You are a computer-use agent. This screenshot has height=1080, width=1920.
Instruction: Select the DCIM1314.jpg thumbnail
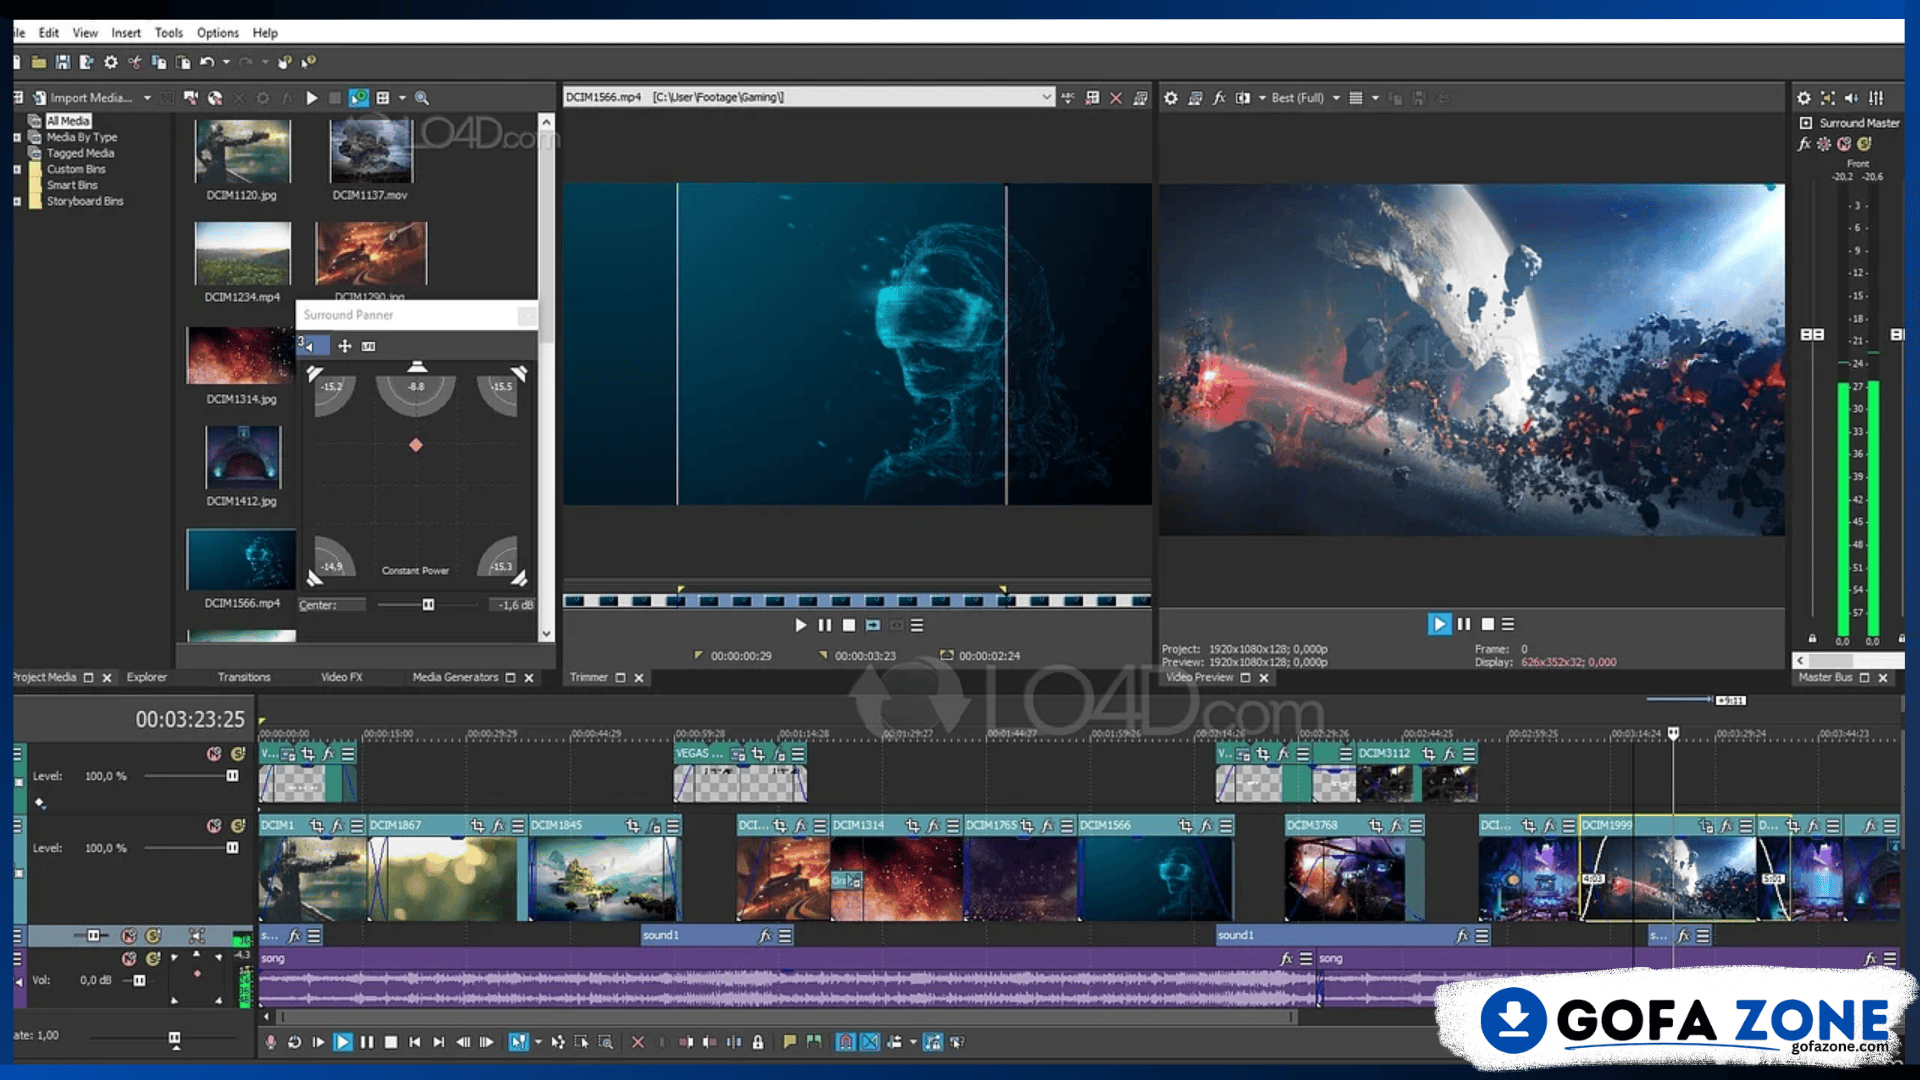tap(241, 355)
